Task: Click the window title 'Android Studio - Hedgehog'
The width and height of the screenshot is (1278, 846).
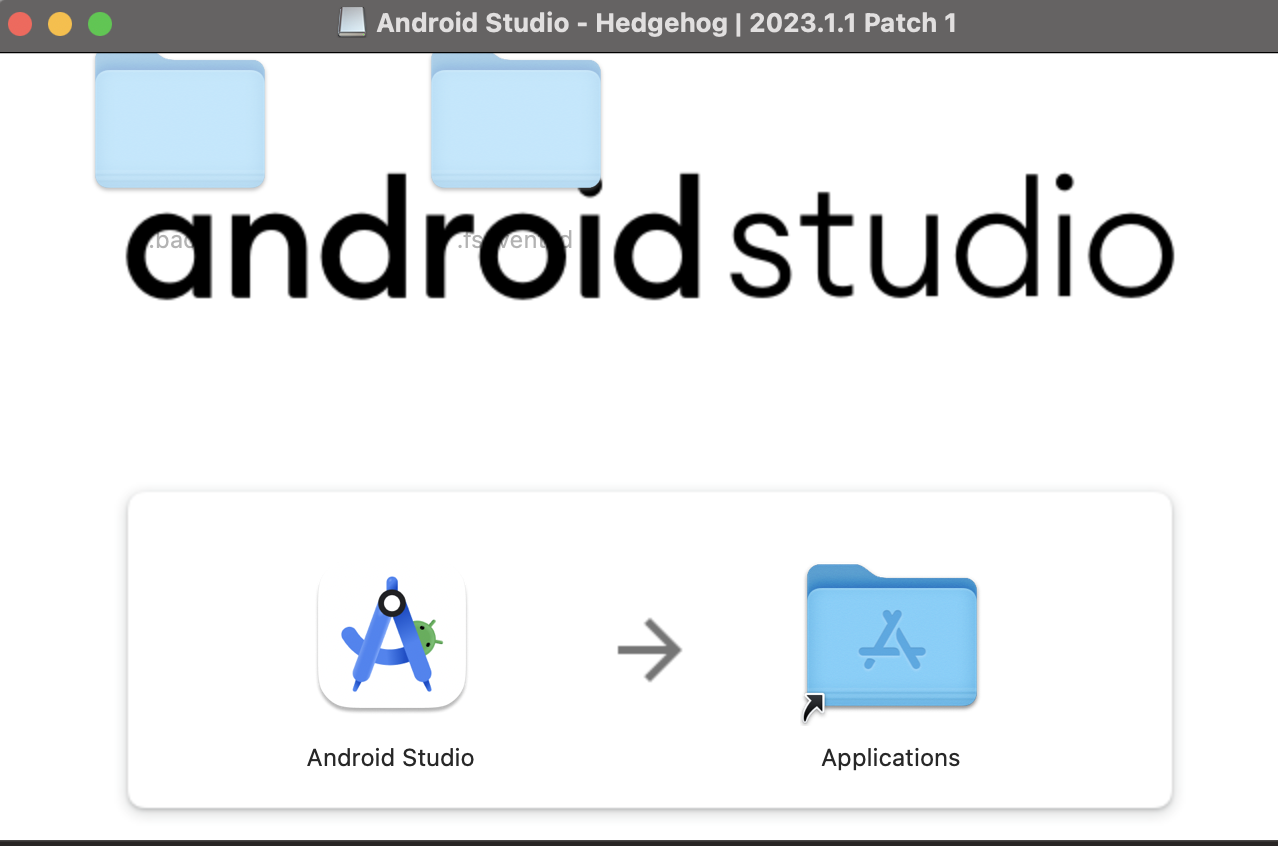Action: (667, 23)
